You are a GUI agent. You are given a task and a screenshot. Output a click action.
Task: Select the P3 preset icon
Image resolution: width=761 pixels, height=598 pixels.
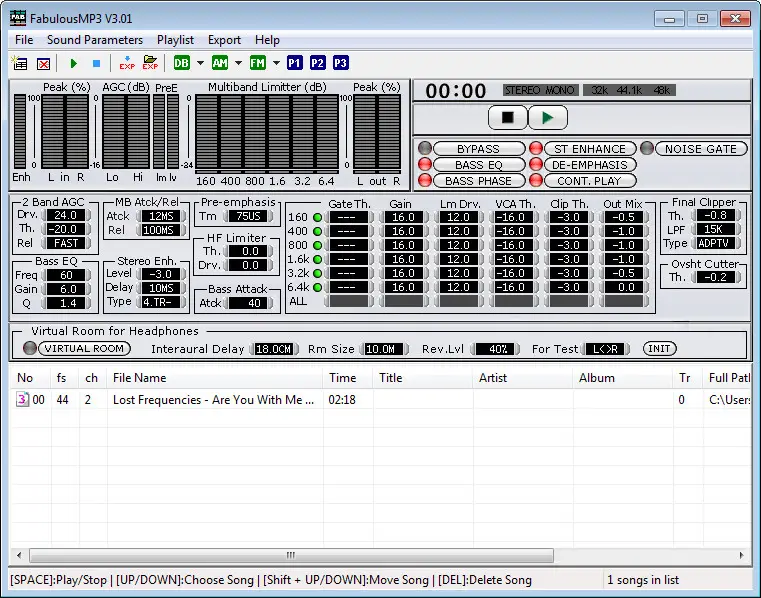pos(341,63)
